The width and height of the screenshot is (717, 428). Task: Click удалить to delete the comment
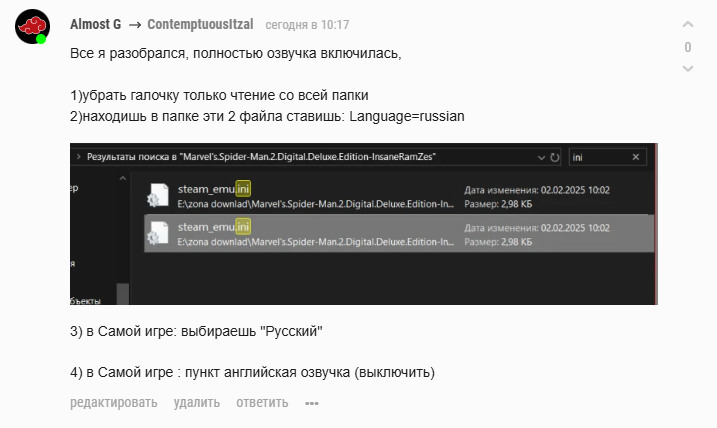[196, 403]
